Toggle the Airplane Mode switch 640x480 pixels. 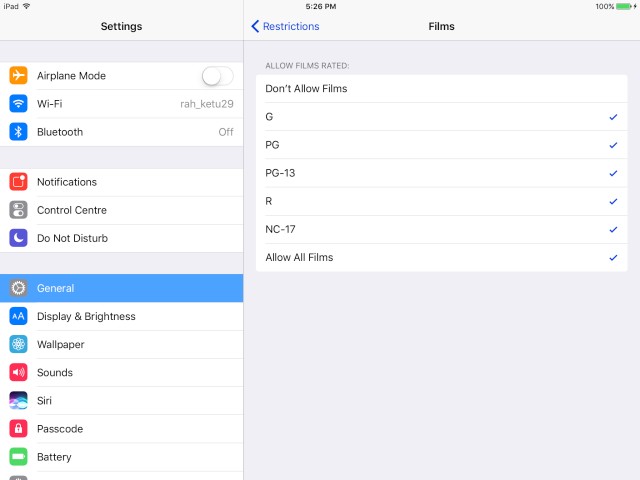click(218, 76)
